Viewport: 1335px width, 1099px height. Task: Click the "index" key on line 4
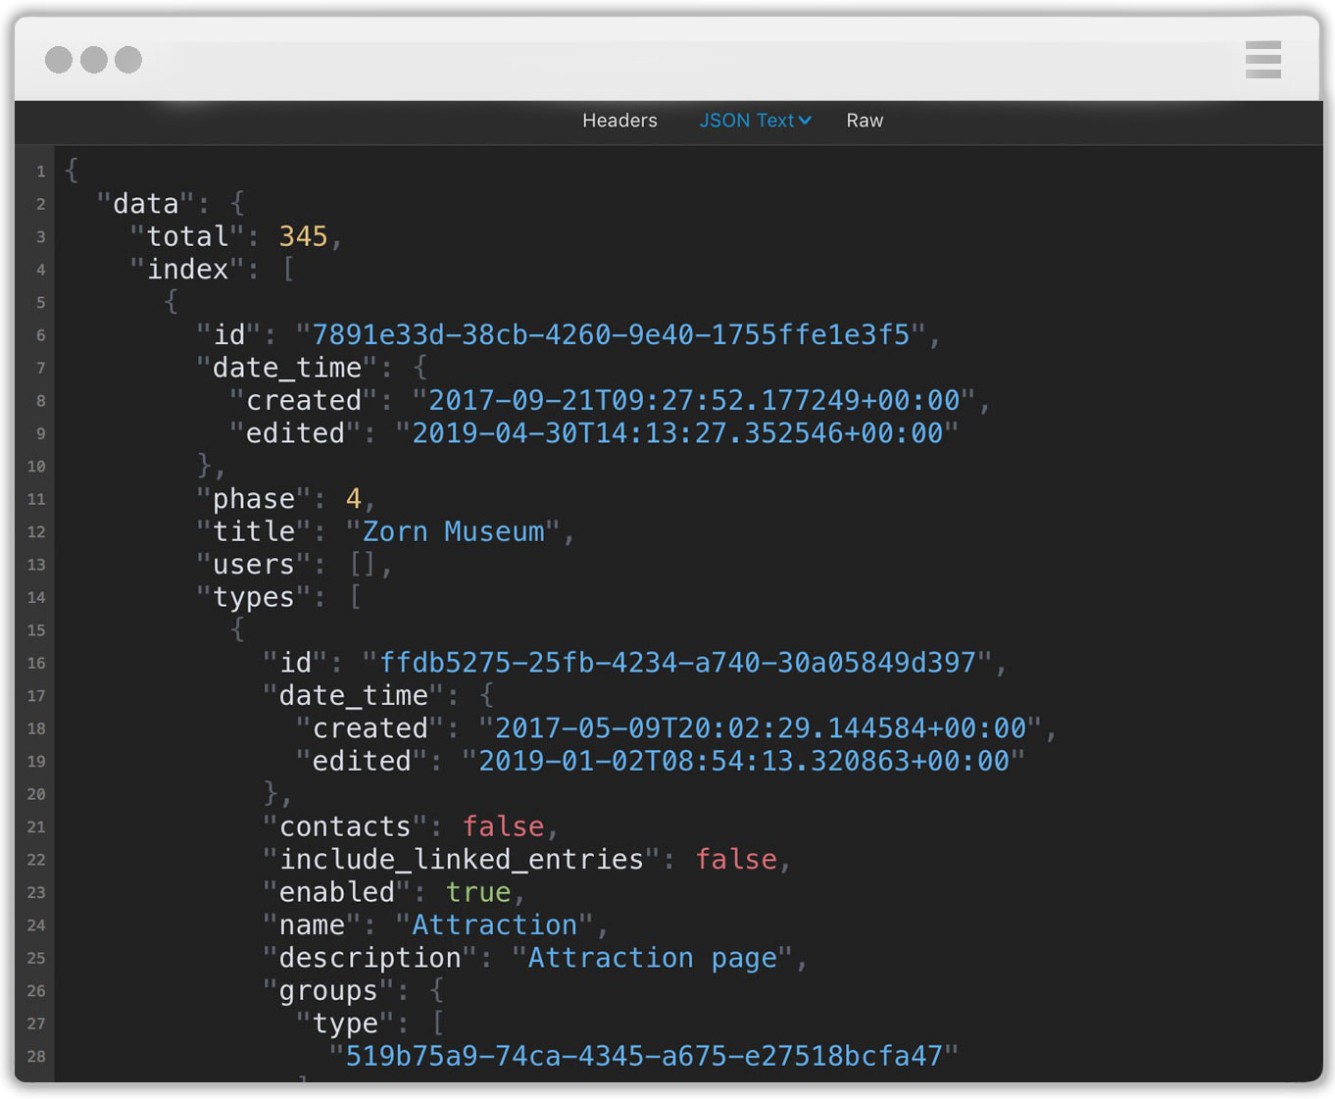pos(187,270)
